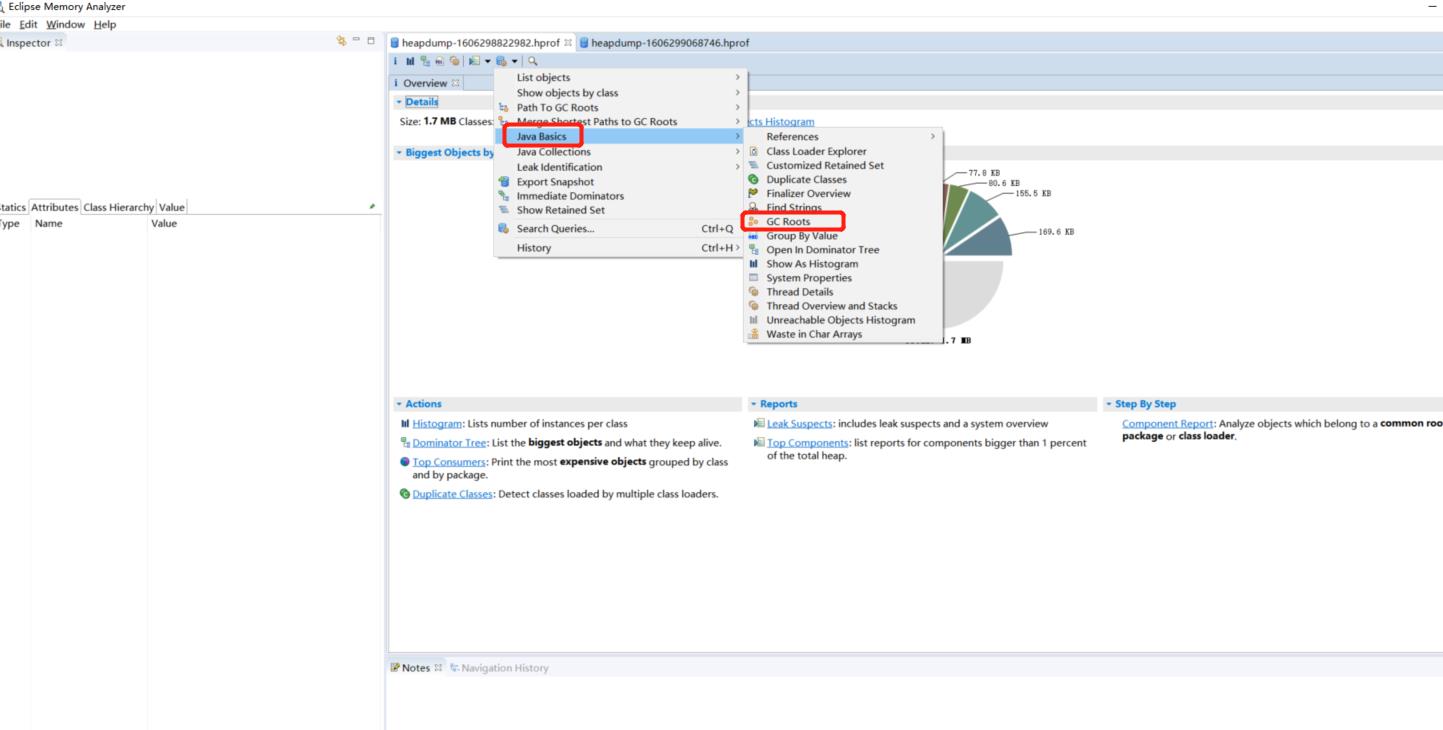Click the Group By Value icon

[754, 236]
